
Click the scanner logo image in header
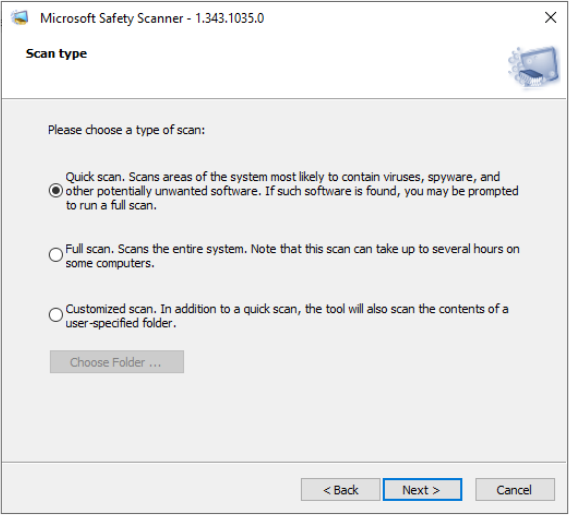(534, 67)
